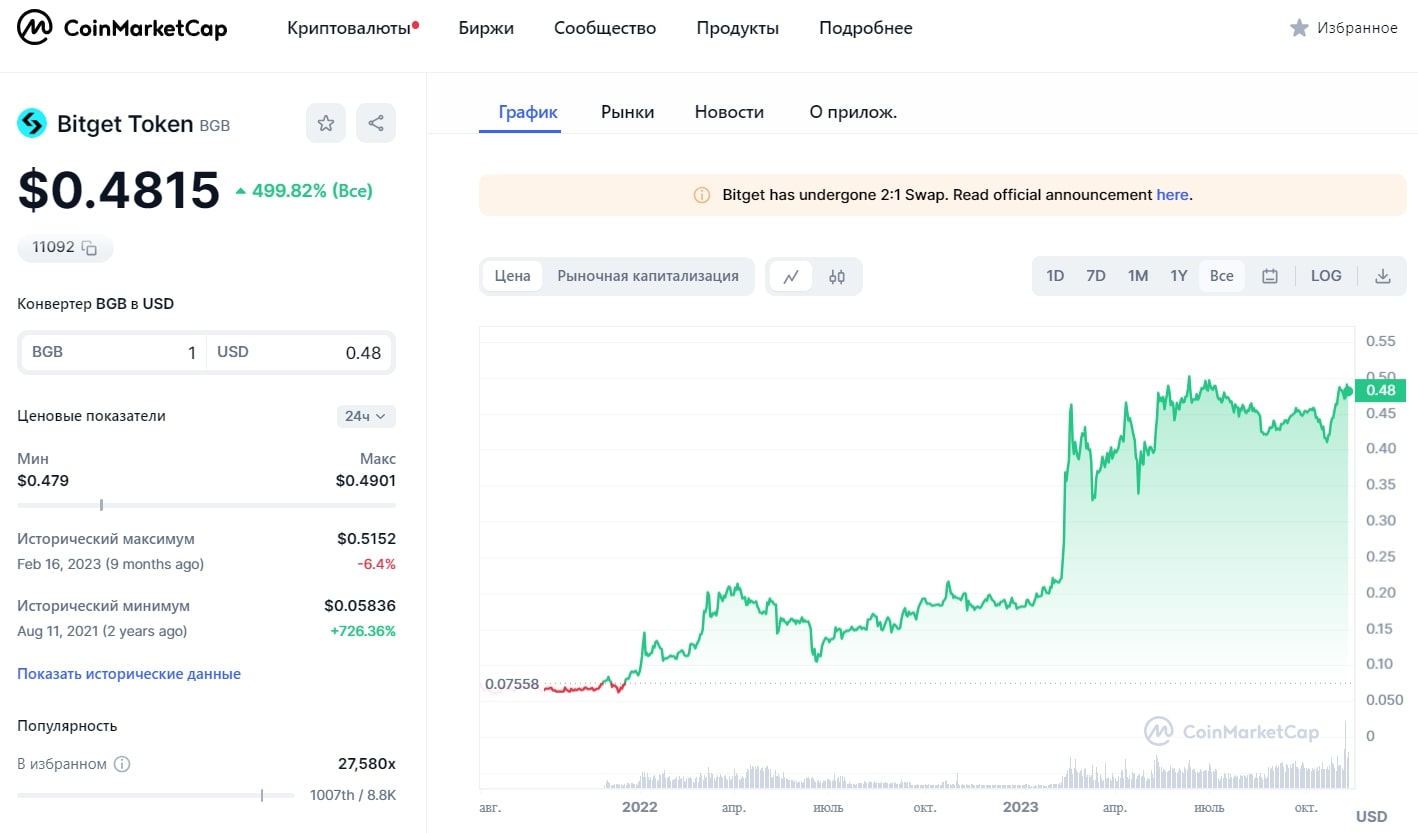Screen dimensions: 1418x833
Task: Click the 24h min-max price range slider
Action: 207,505
